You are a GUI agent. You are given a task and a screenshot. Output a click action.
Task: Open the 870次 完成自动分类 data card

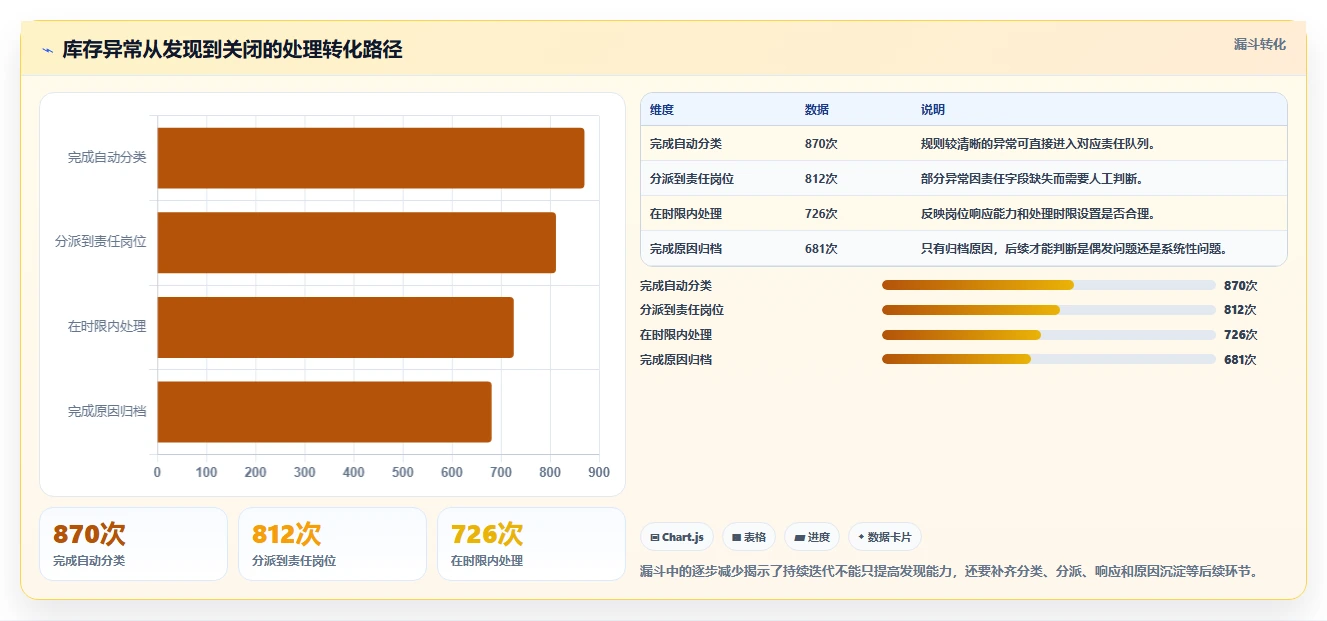pos(133,544)
